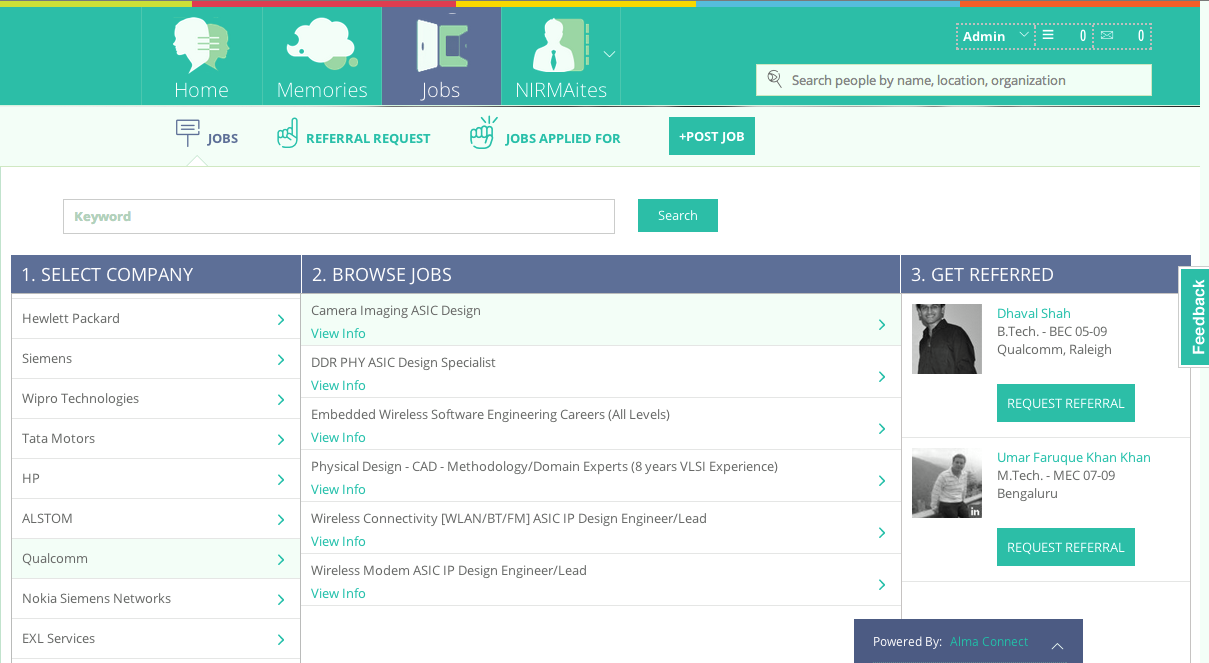Screen dimensions: 1209x663
Task: Open Umar Faruque Khan Khan profile
Action: pos(1074,457)
